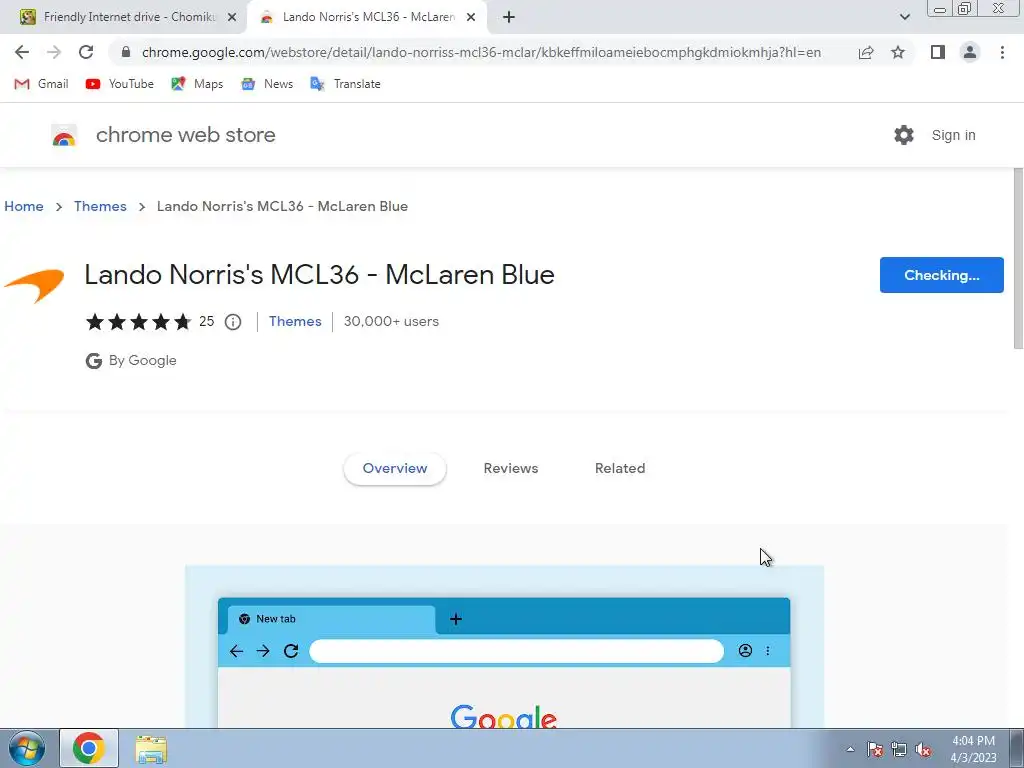Open web store settings gear
Viewport: 1024px width, 768px height.
click(x=904, y=135)
